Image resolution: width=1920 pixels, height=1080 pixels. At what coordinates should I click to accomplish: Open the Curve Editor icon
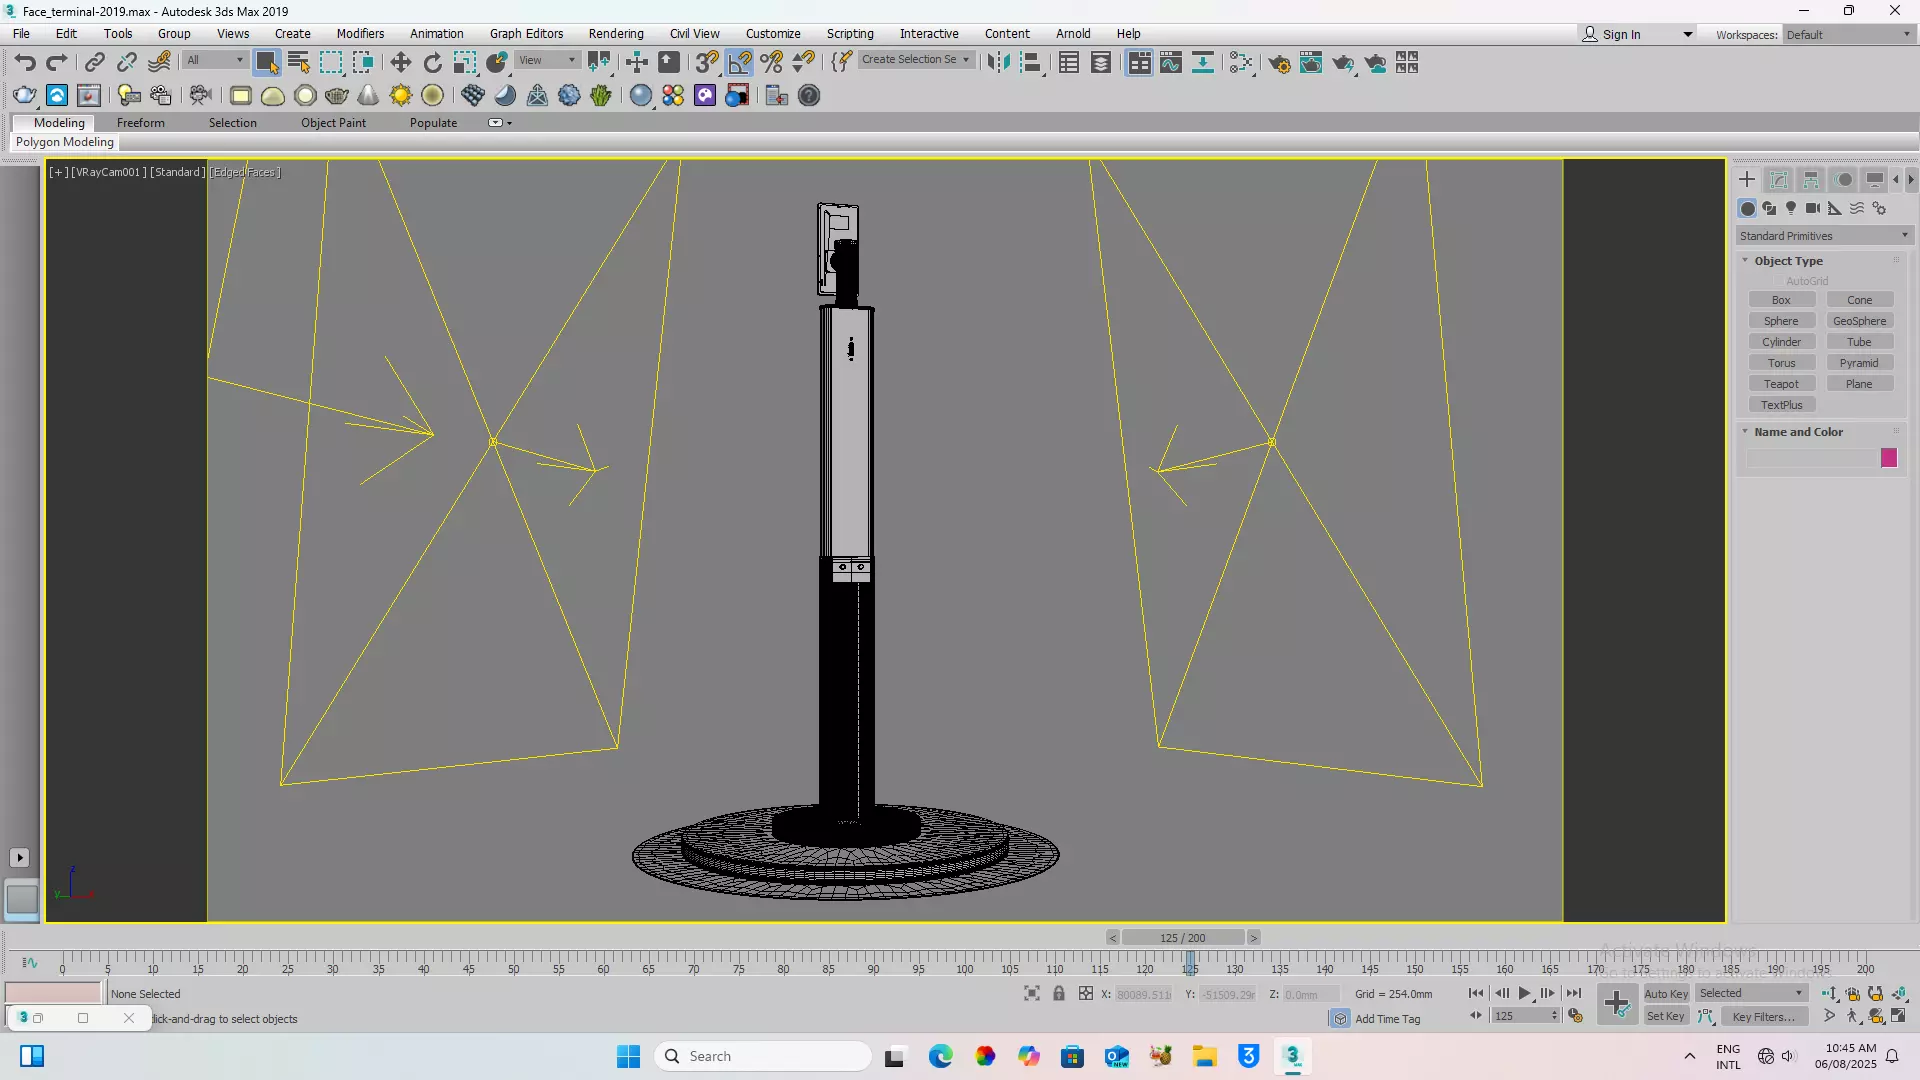1171,63
